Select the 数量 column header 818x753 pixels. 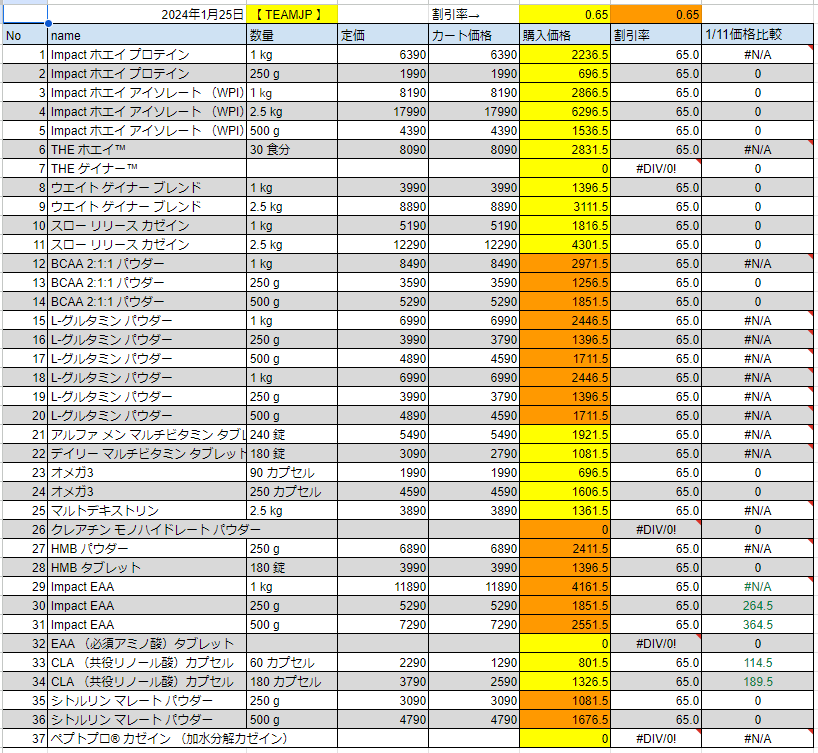292,35
